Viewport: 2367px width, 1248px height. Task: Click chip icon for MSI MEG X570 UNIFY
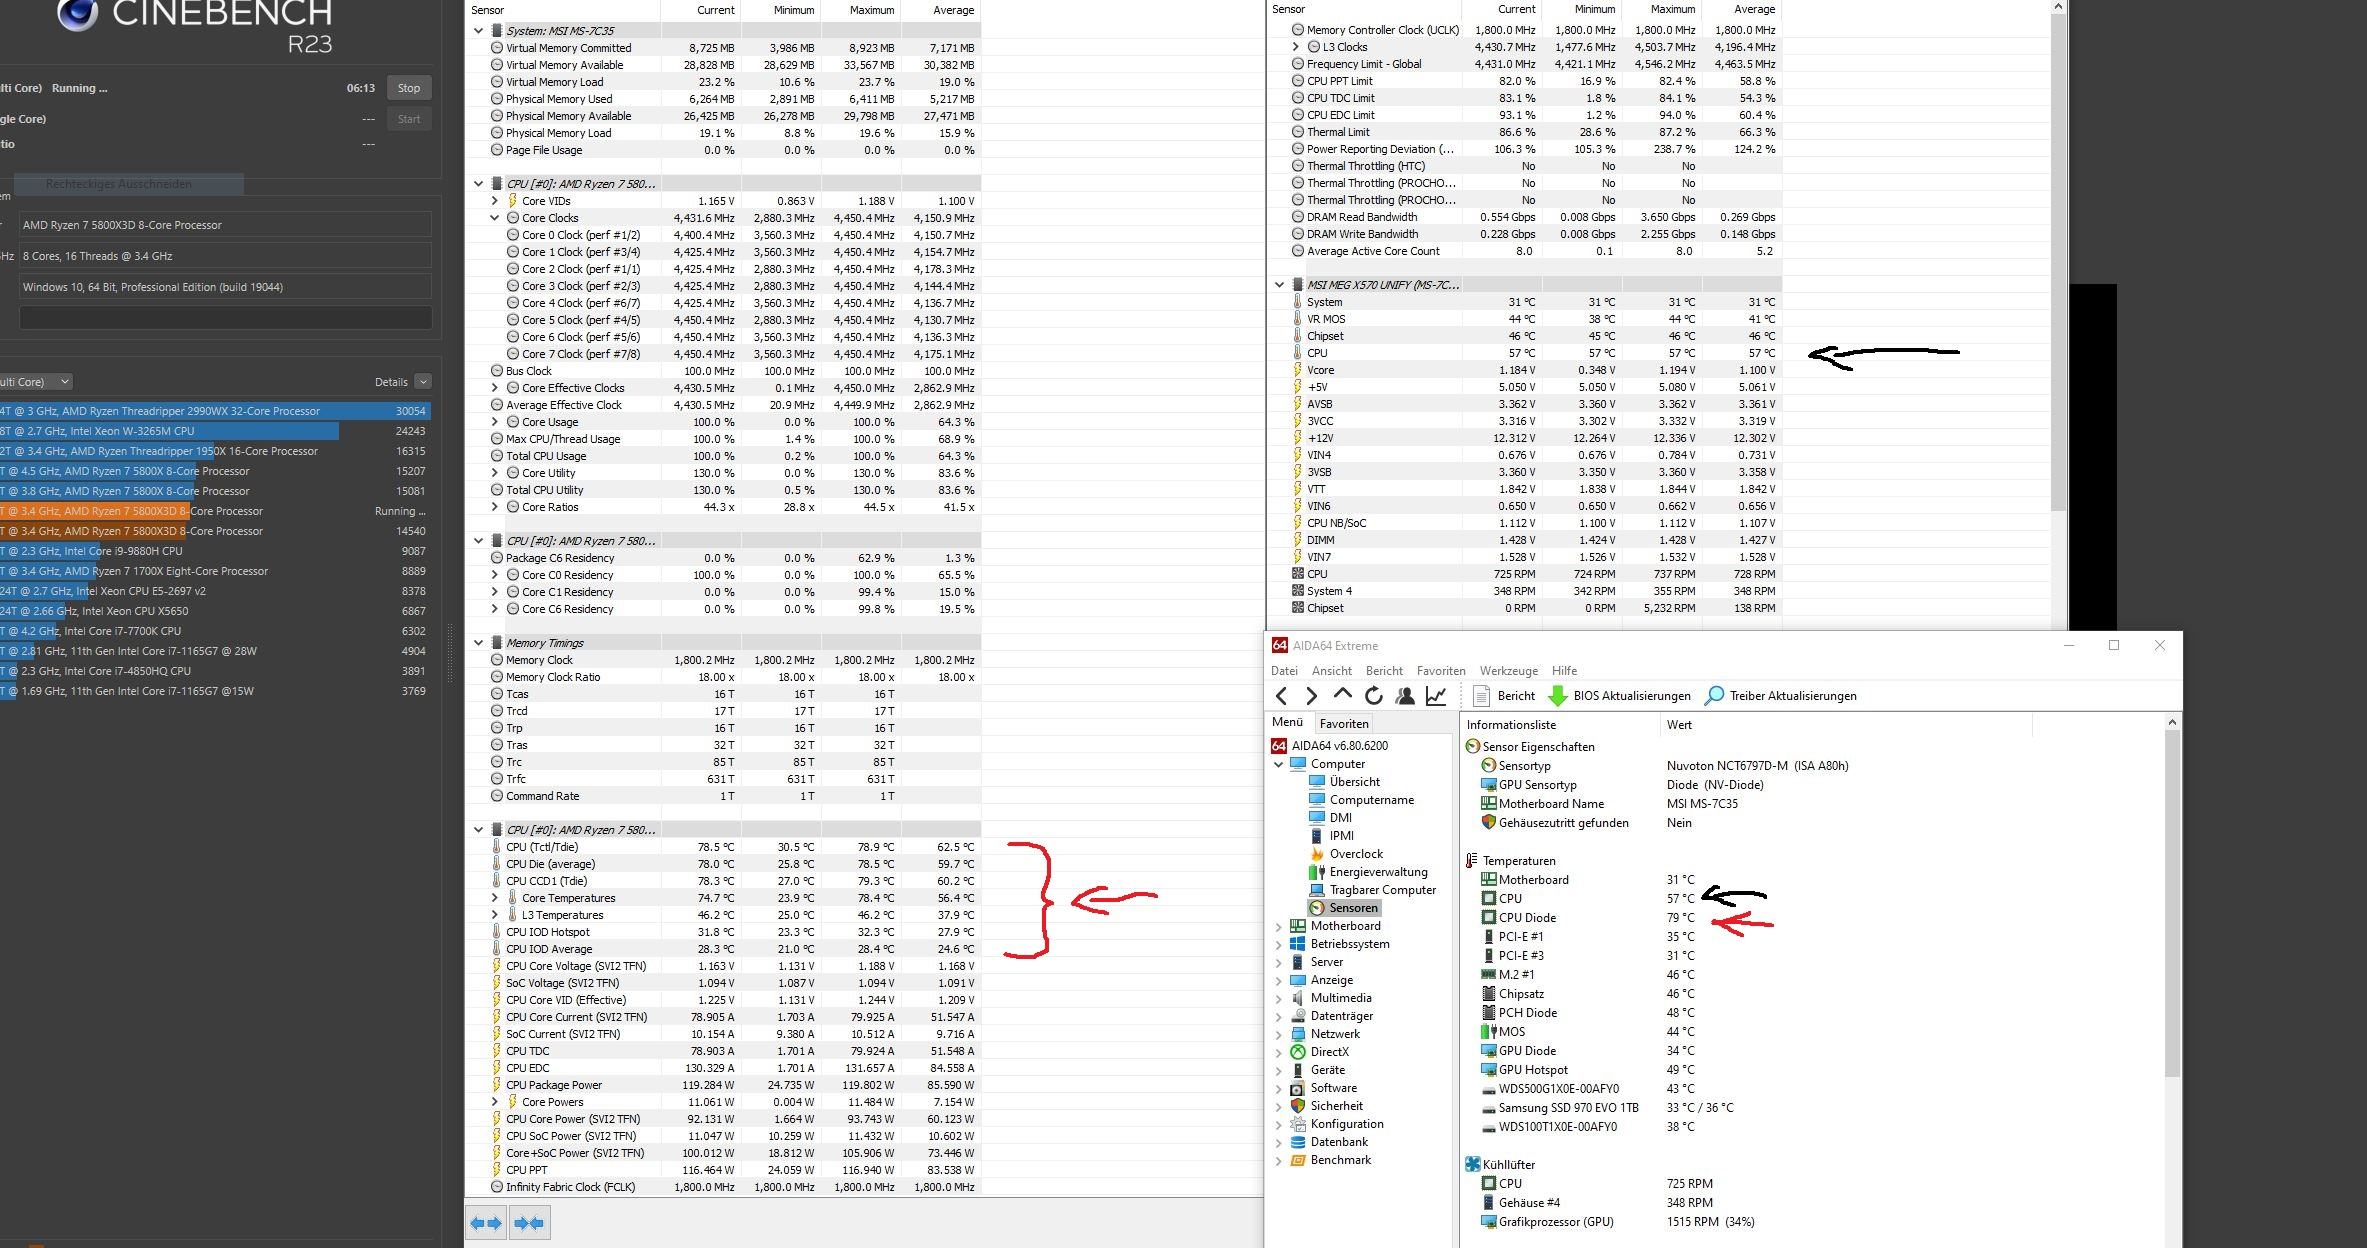(1298, 285)
